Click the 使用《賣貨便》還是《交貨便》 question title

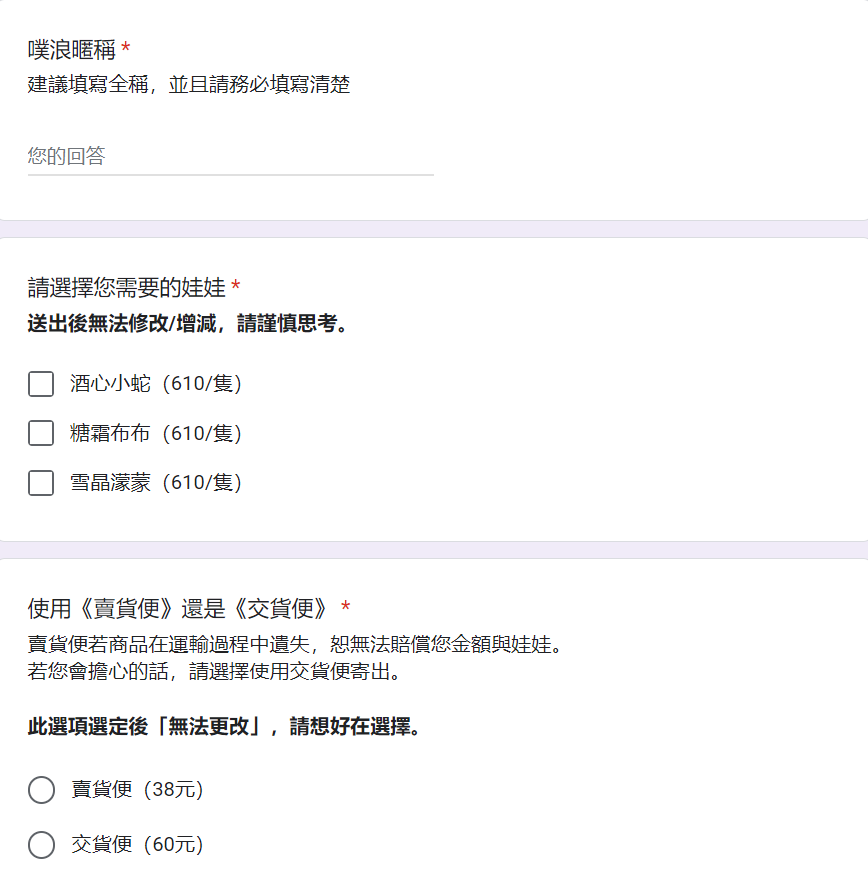[x=179, y=608]
